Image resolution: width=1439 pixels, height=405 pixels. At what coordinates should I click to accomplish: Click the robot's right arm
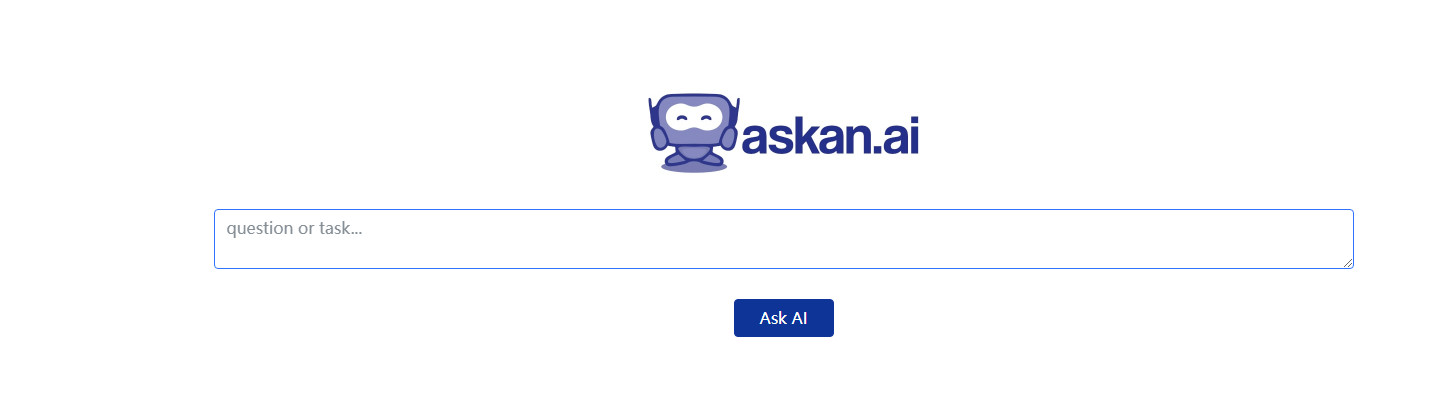coord(729,139)
